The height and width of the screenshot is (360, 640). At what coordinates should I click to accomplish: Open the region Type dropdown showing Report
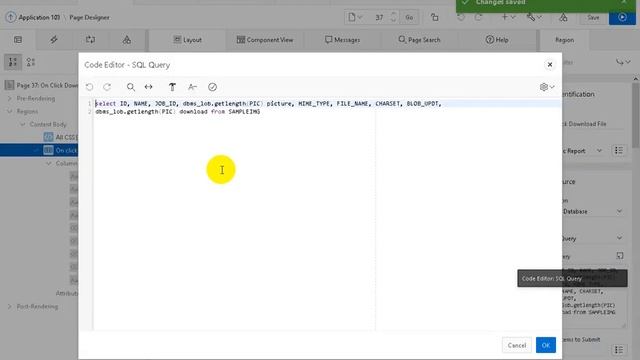[584, 151]
